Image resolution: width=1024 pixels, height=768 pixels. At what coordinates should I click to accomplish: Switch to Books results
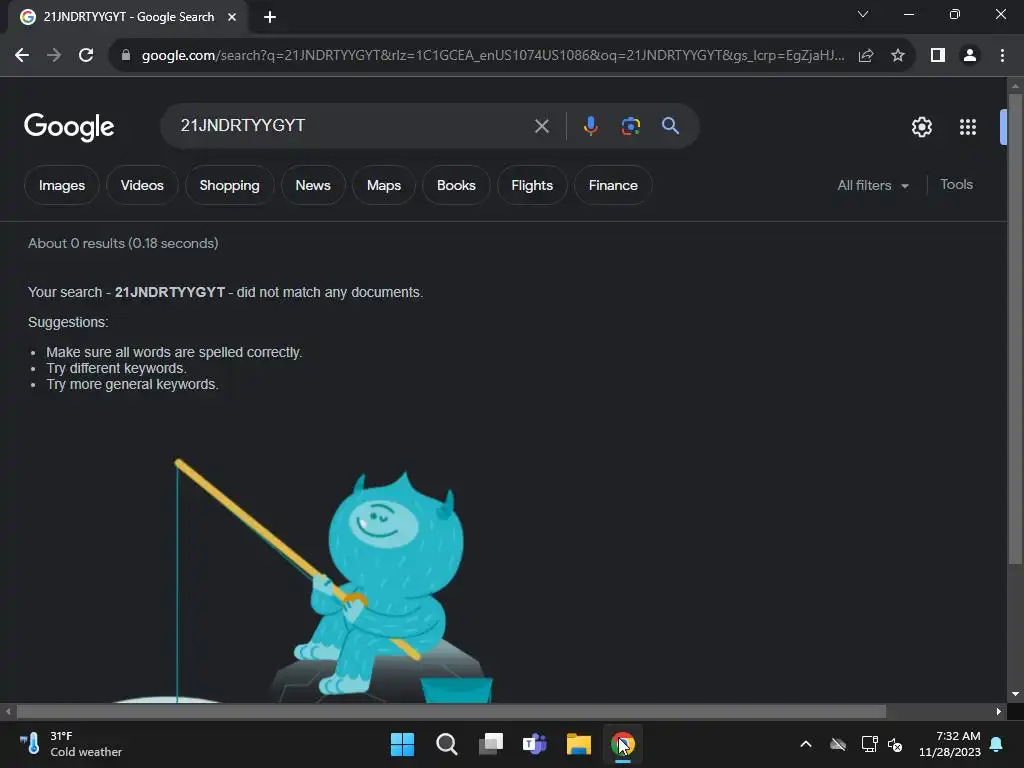click(x=456, y=185)
